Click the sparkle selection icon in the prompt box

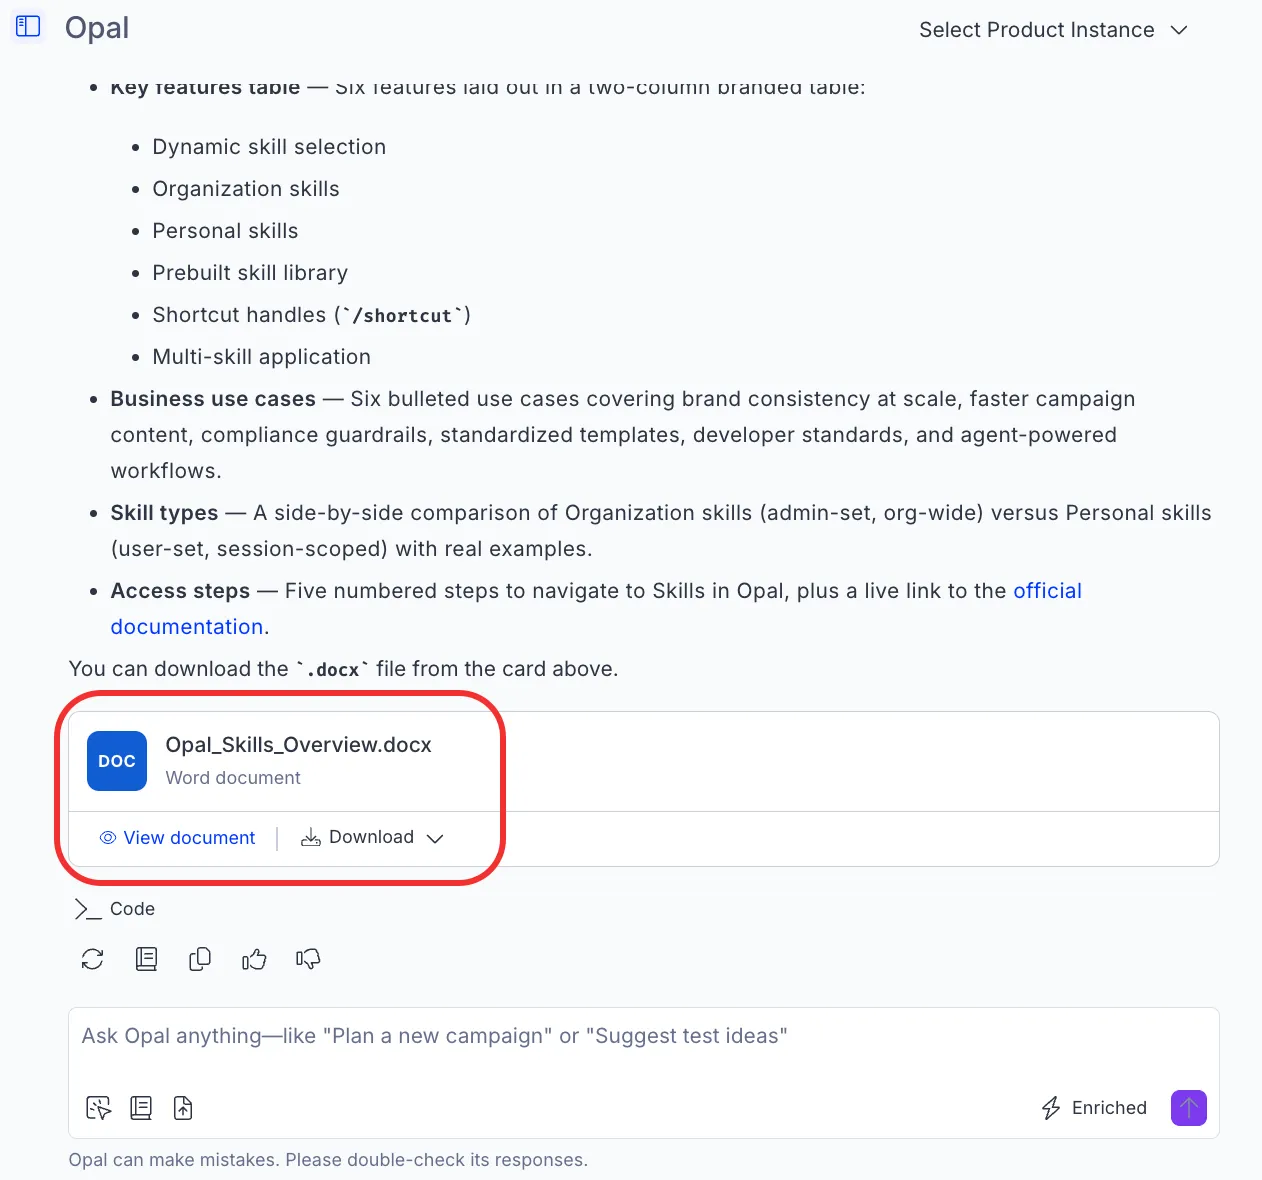(x=99, y=1108)
